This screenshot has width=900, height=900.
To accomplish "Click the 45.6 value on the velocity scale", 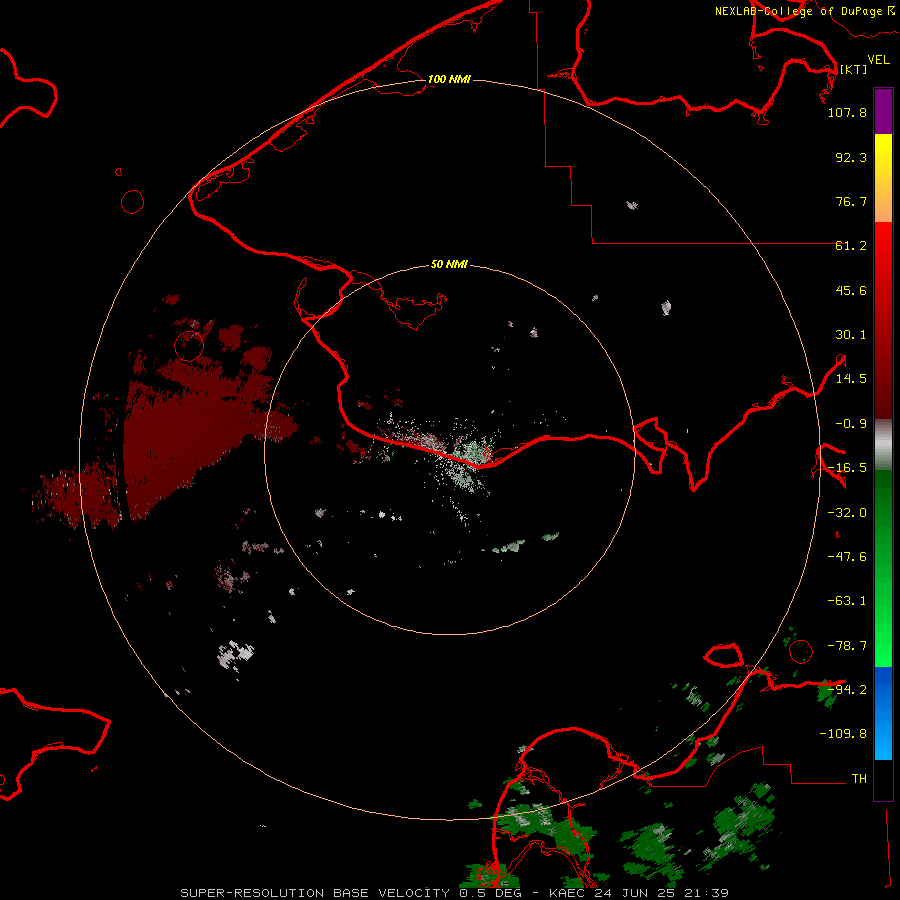I will [851, 290].
